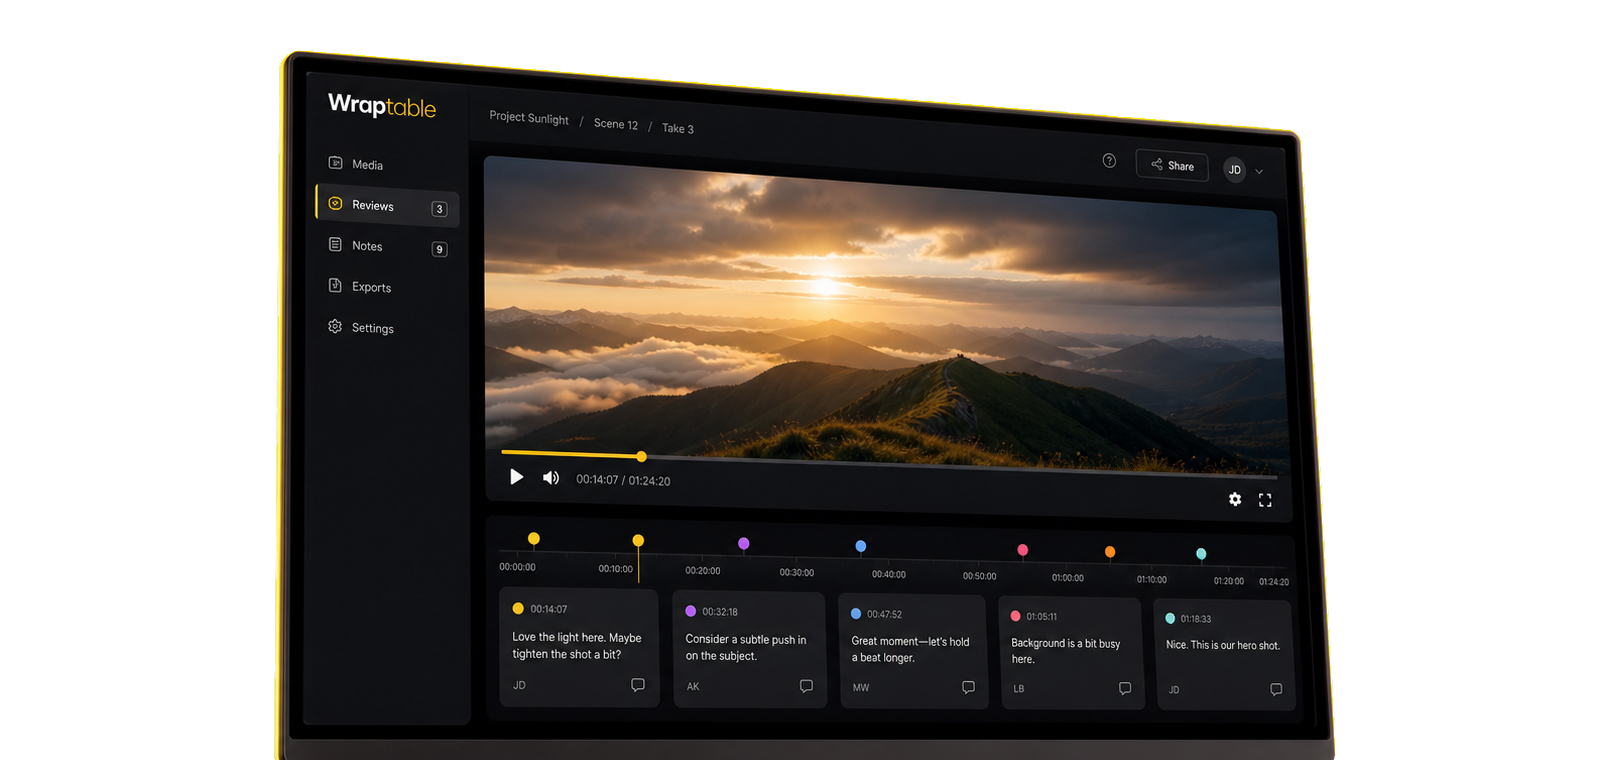Screen dimensions: 1597x760
Task: Enter fullscreen mode
Action: pyautogui.click(x=1265, y=500)
